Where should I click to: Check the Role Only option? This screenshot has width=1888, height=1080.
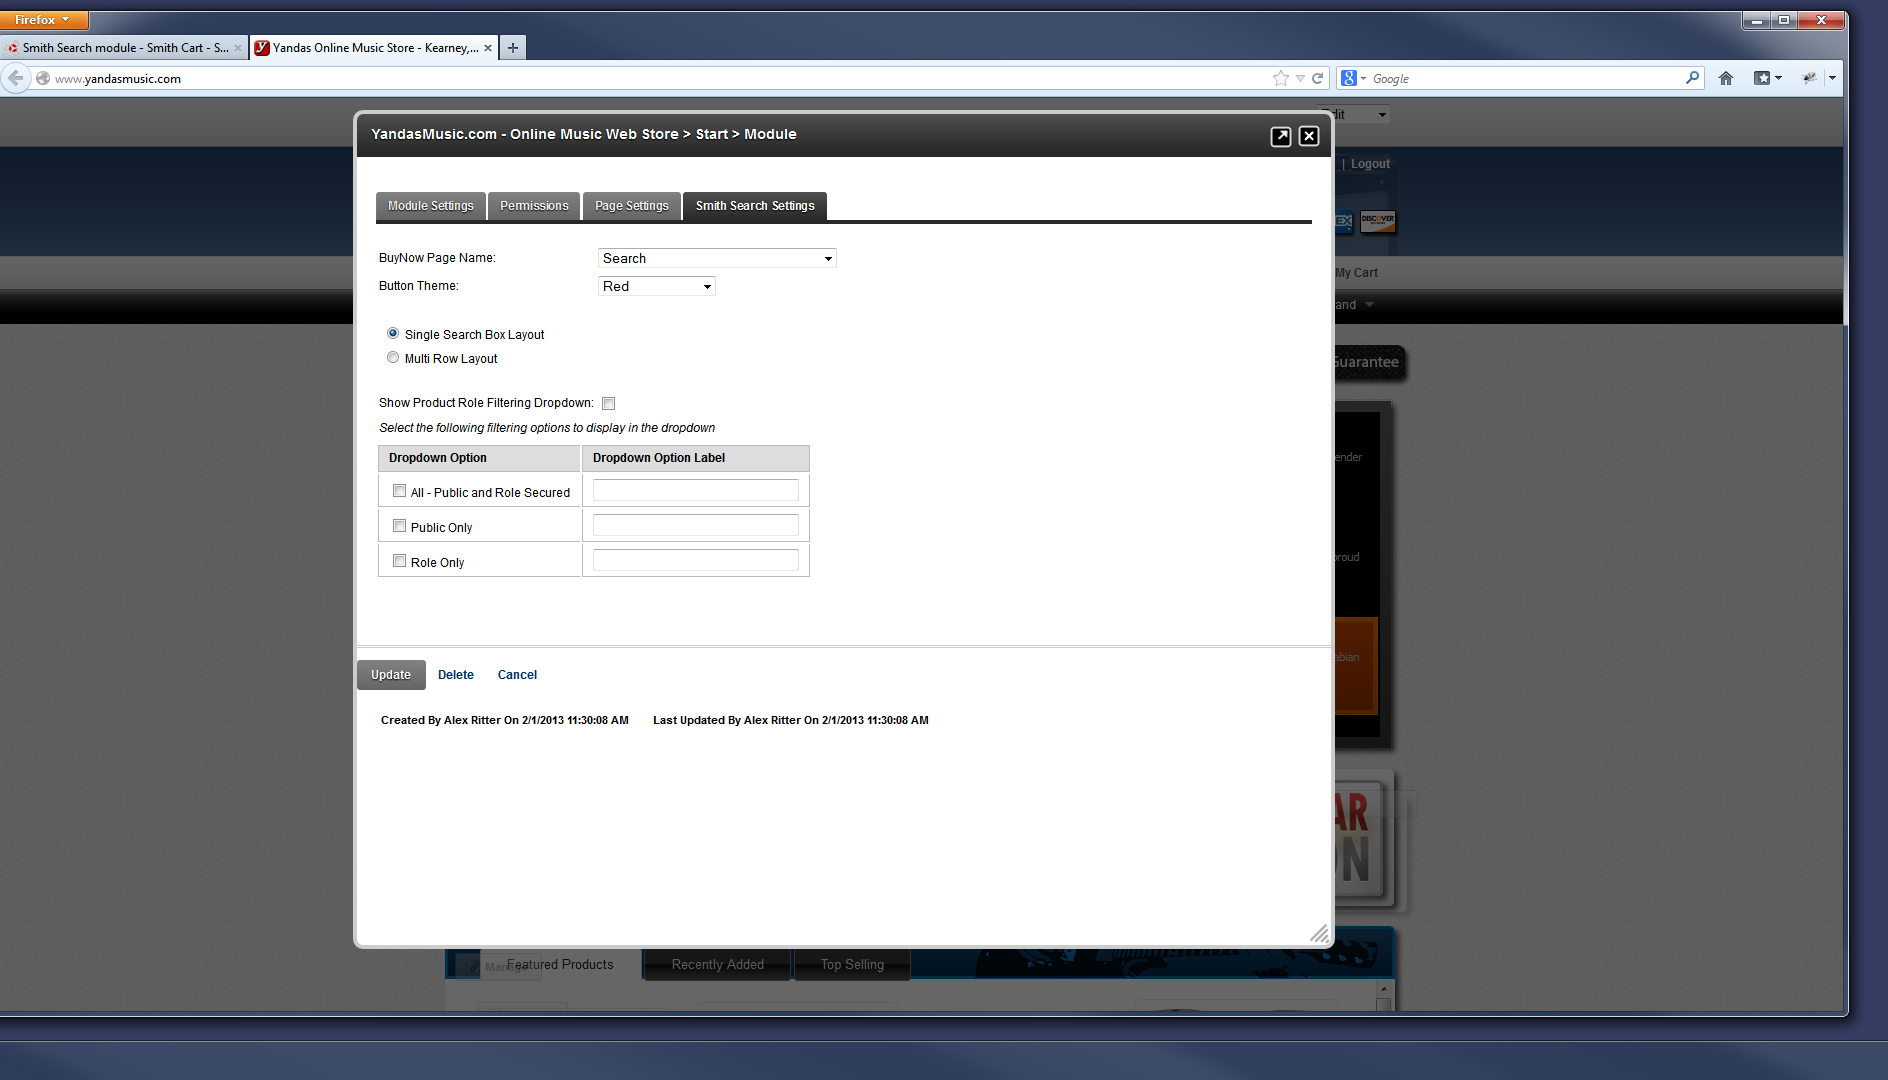pyautogui.click(x=399, y=561)
